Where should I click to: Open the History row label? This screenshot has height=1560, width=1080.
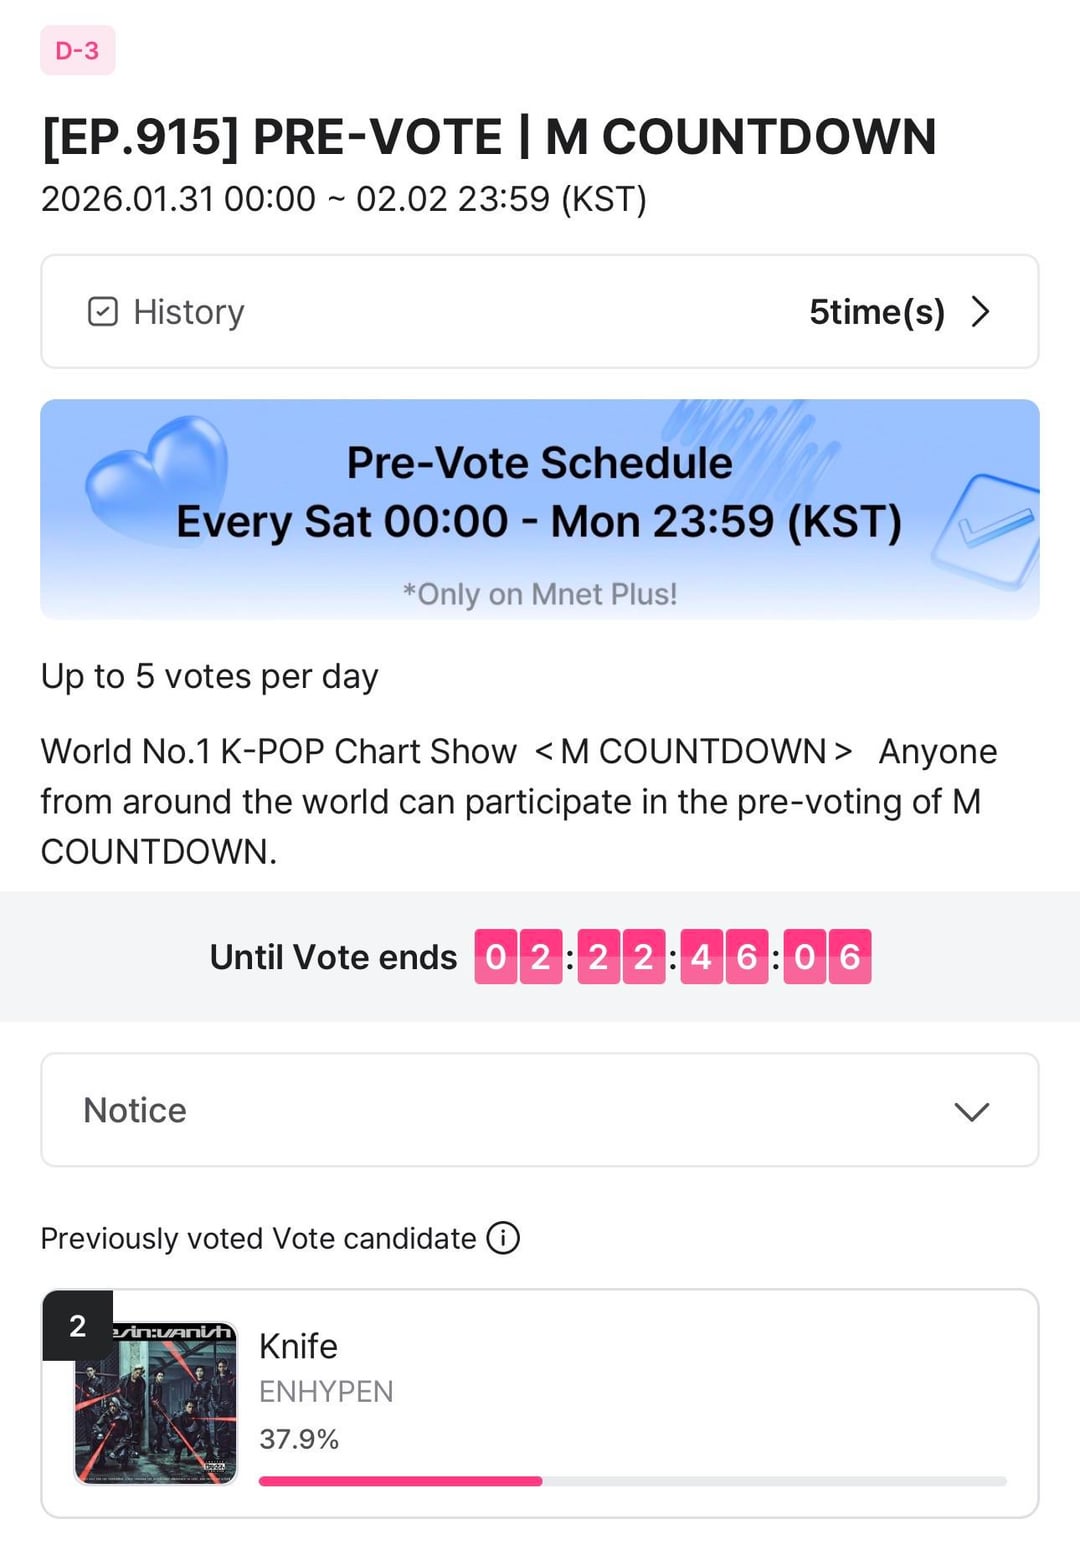click(188, 312)
